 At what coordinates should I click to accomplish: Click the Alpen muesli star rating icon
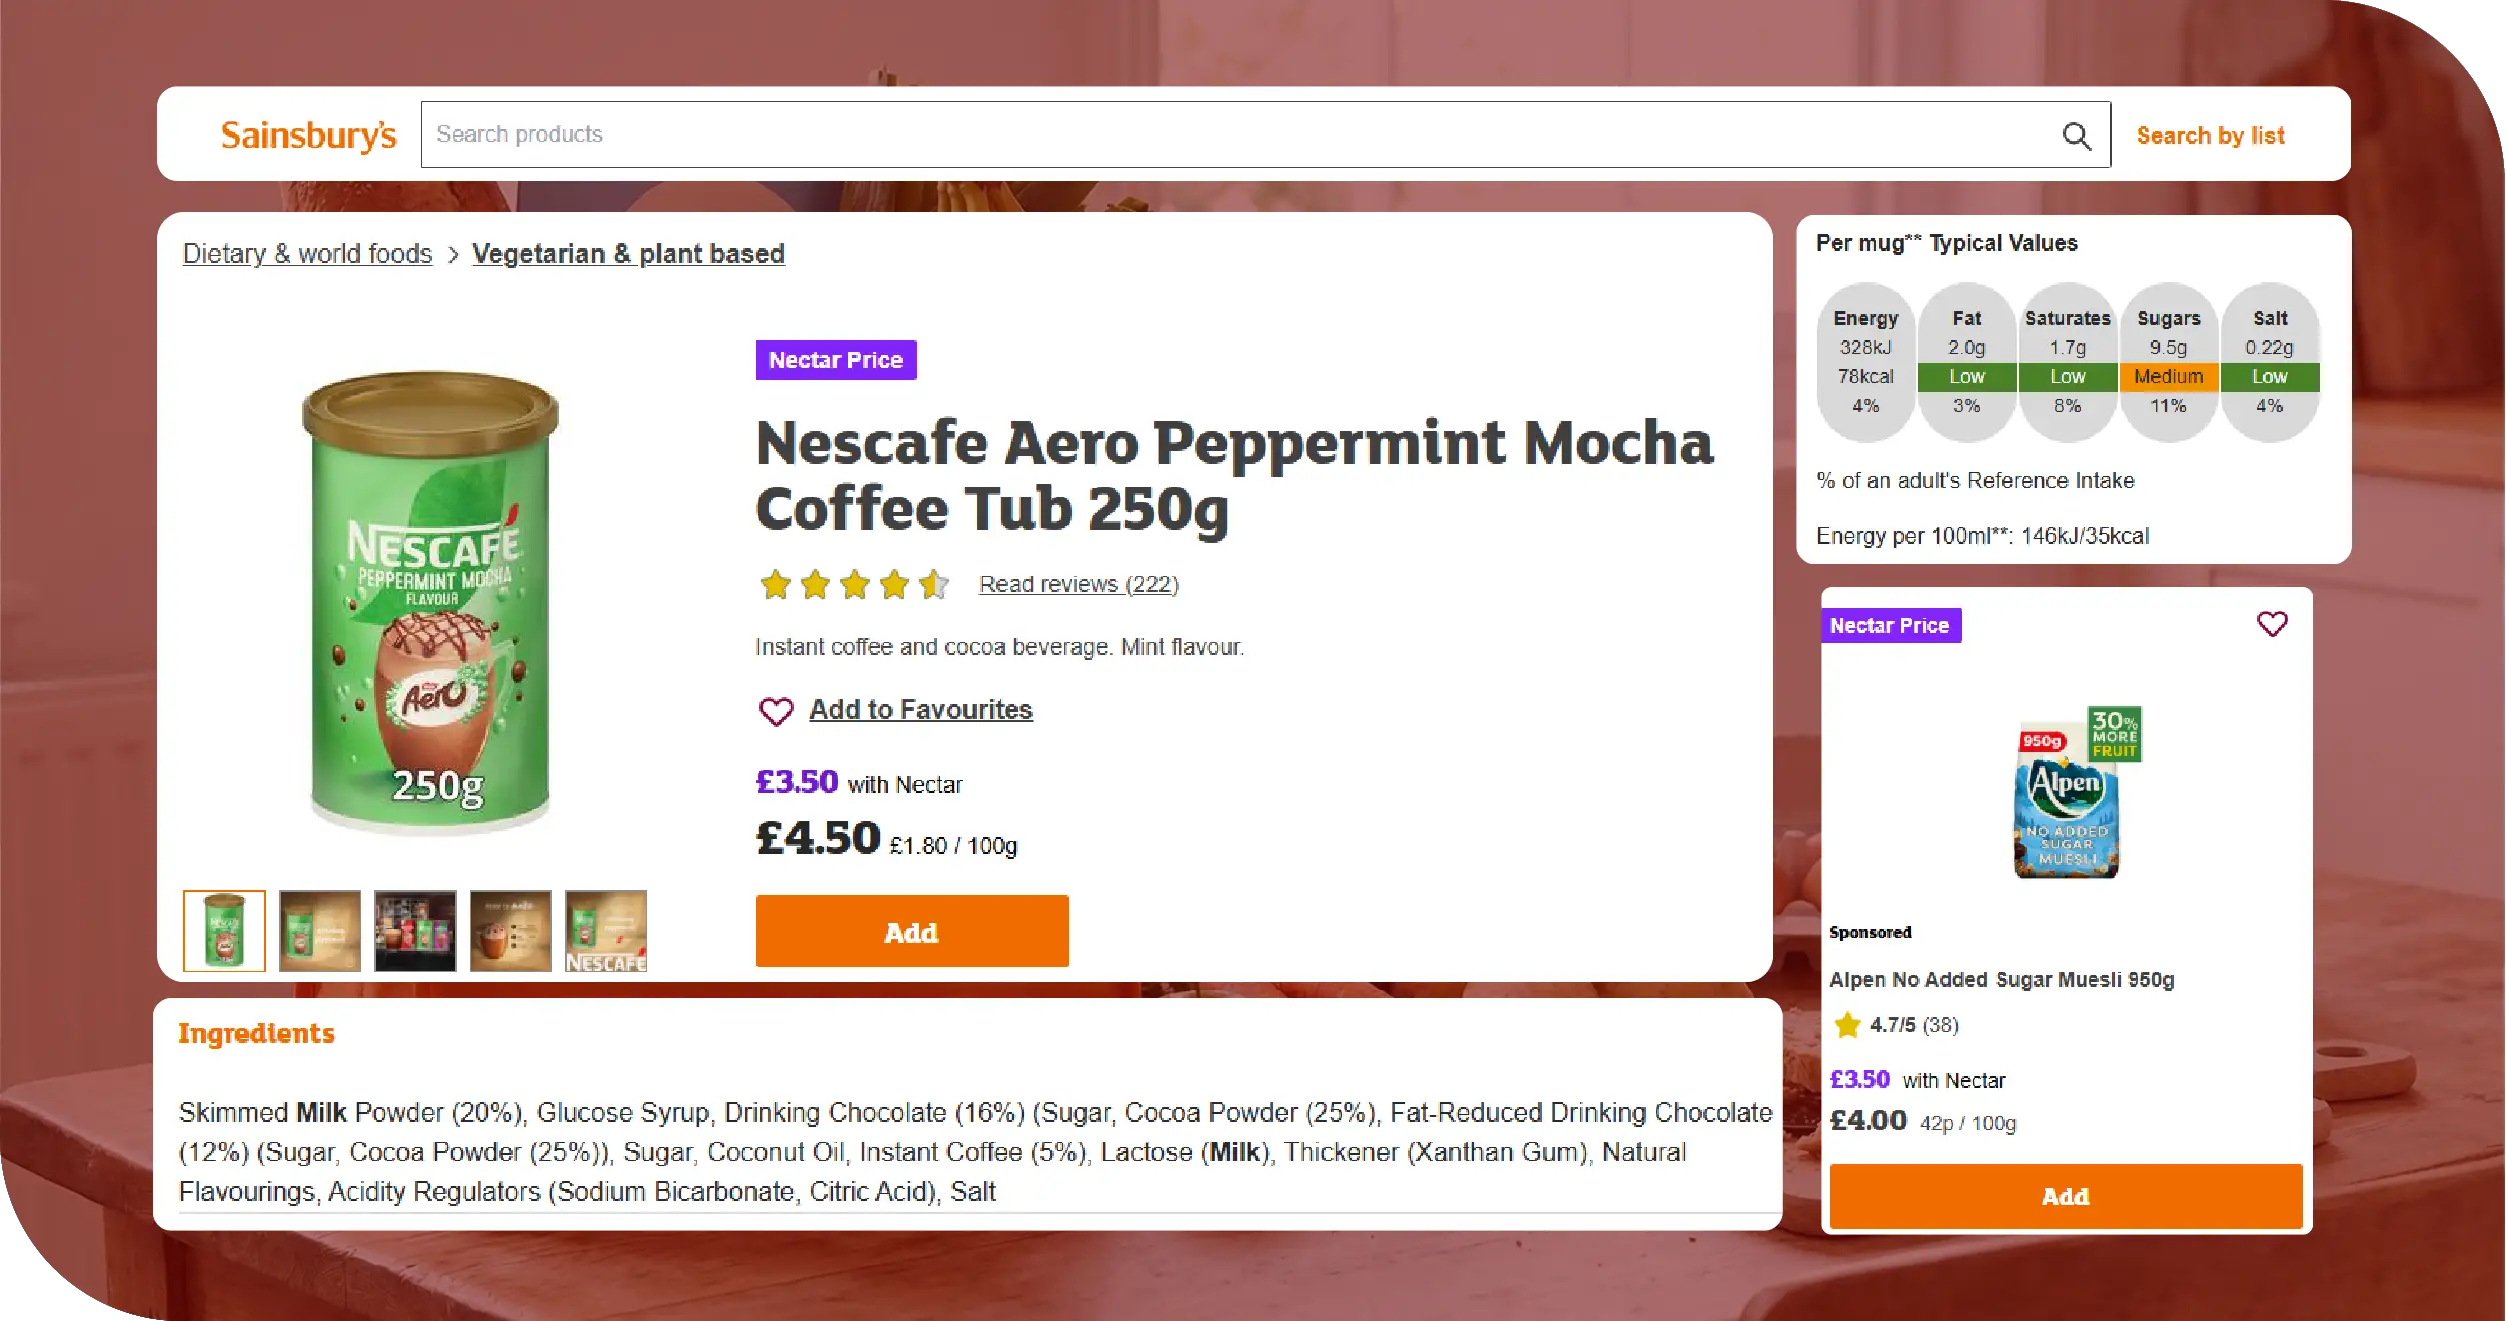point(1847,1025)
